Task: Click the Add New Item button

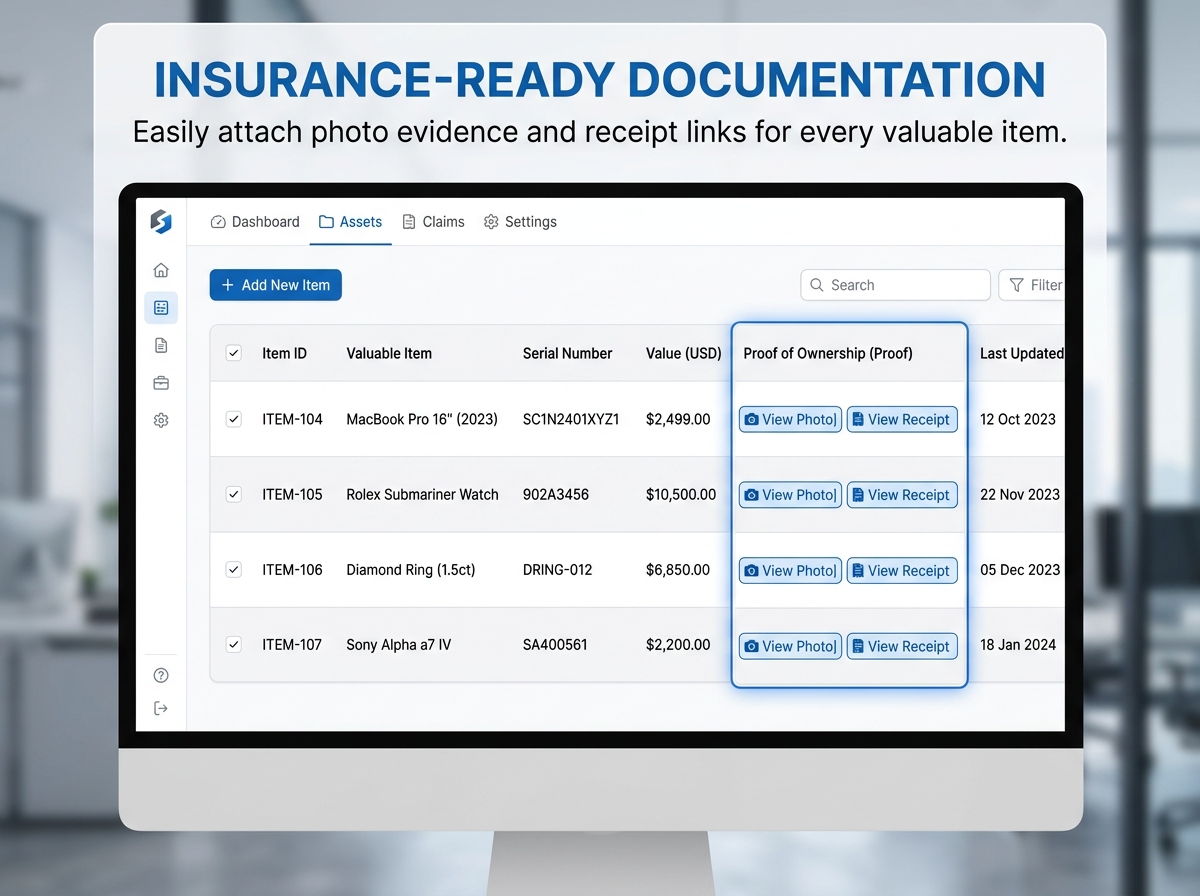Action: coord(276,285)
